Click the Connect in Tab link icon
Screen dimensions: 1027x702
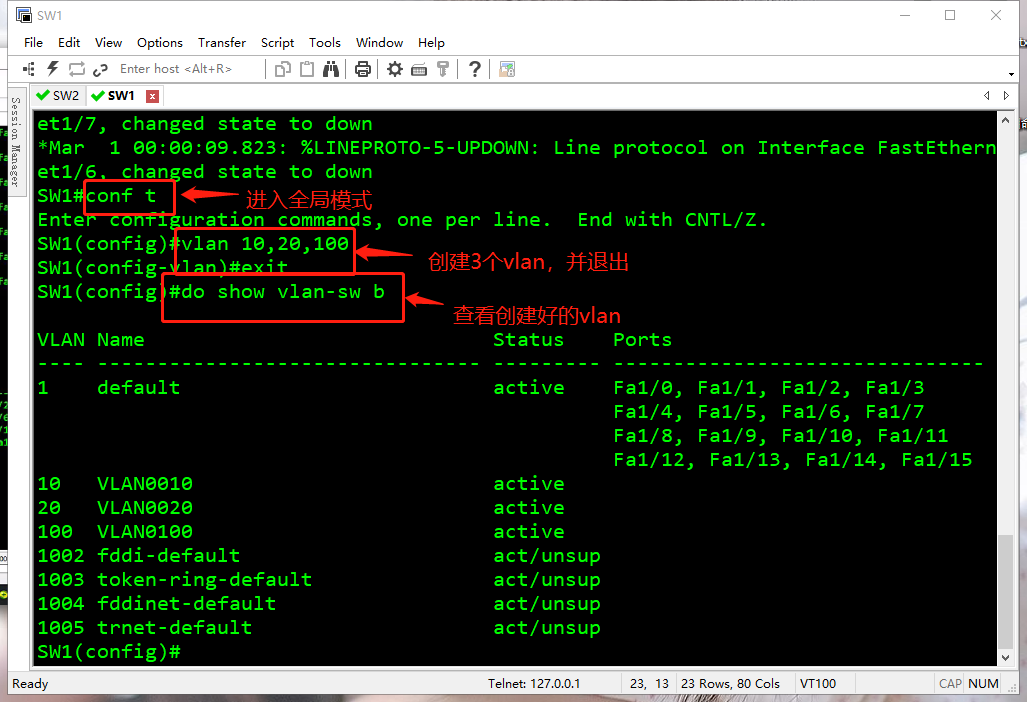(x=100, y=69)
